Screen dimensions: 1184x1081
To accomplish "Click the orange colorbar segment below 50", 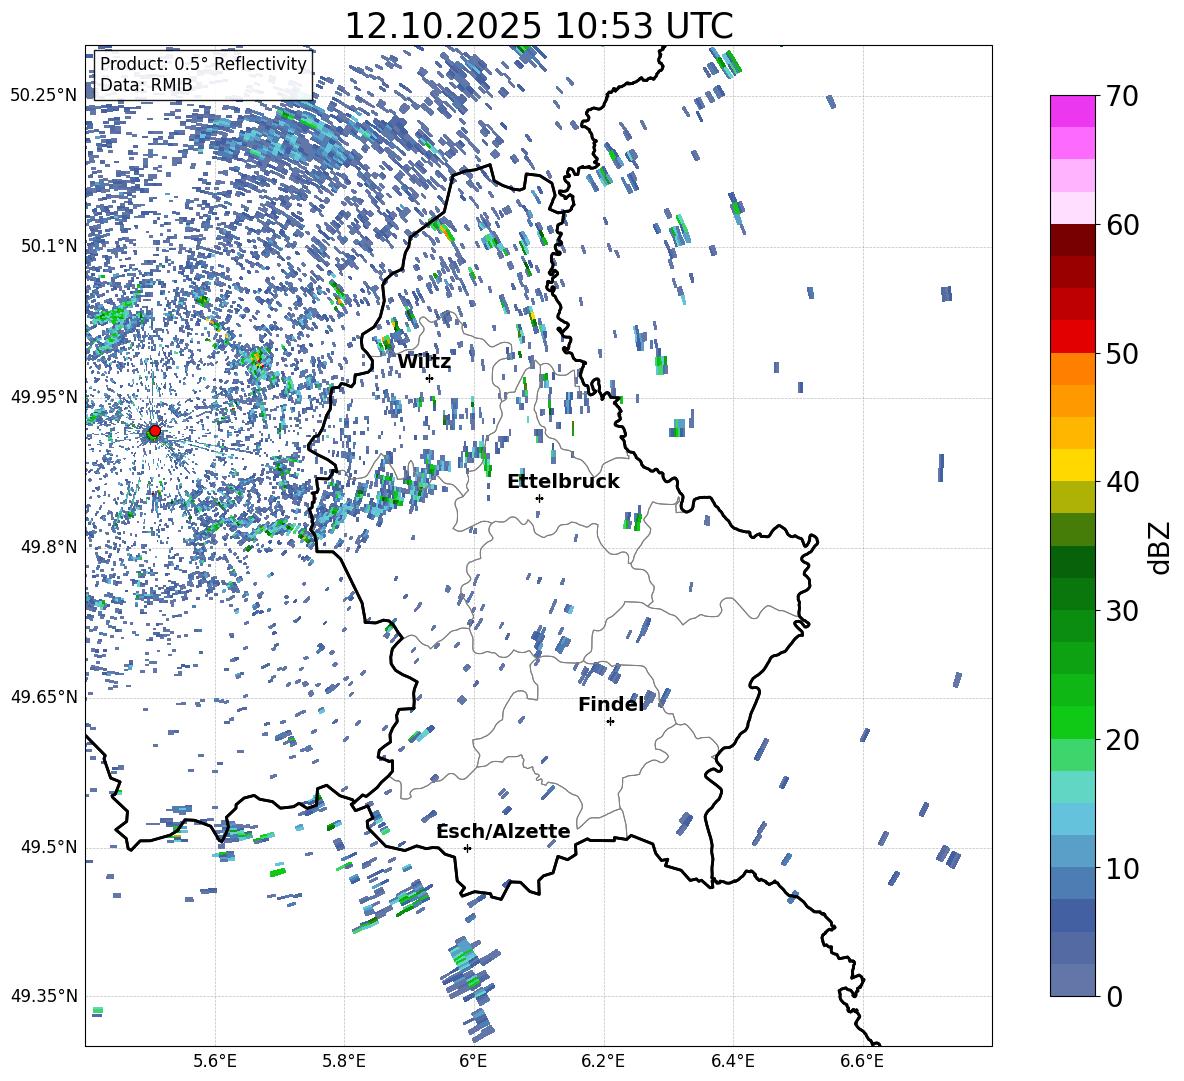I will pos(1073,368).
